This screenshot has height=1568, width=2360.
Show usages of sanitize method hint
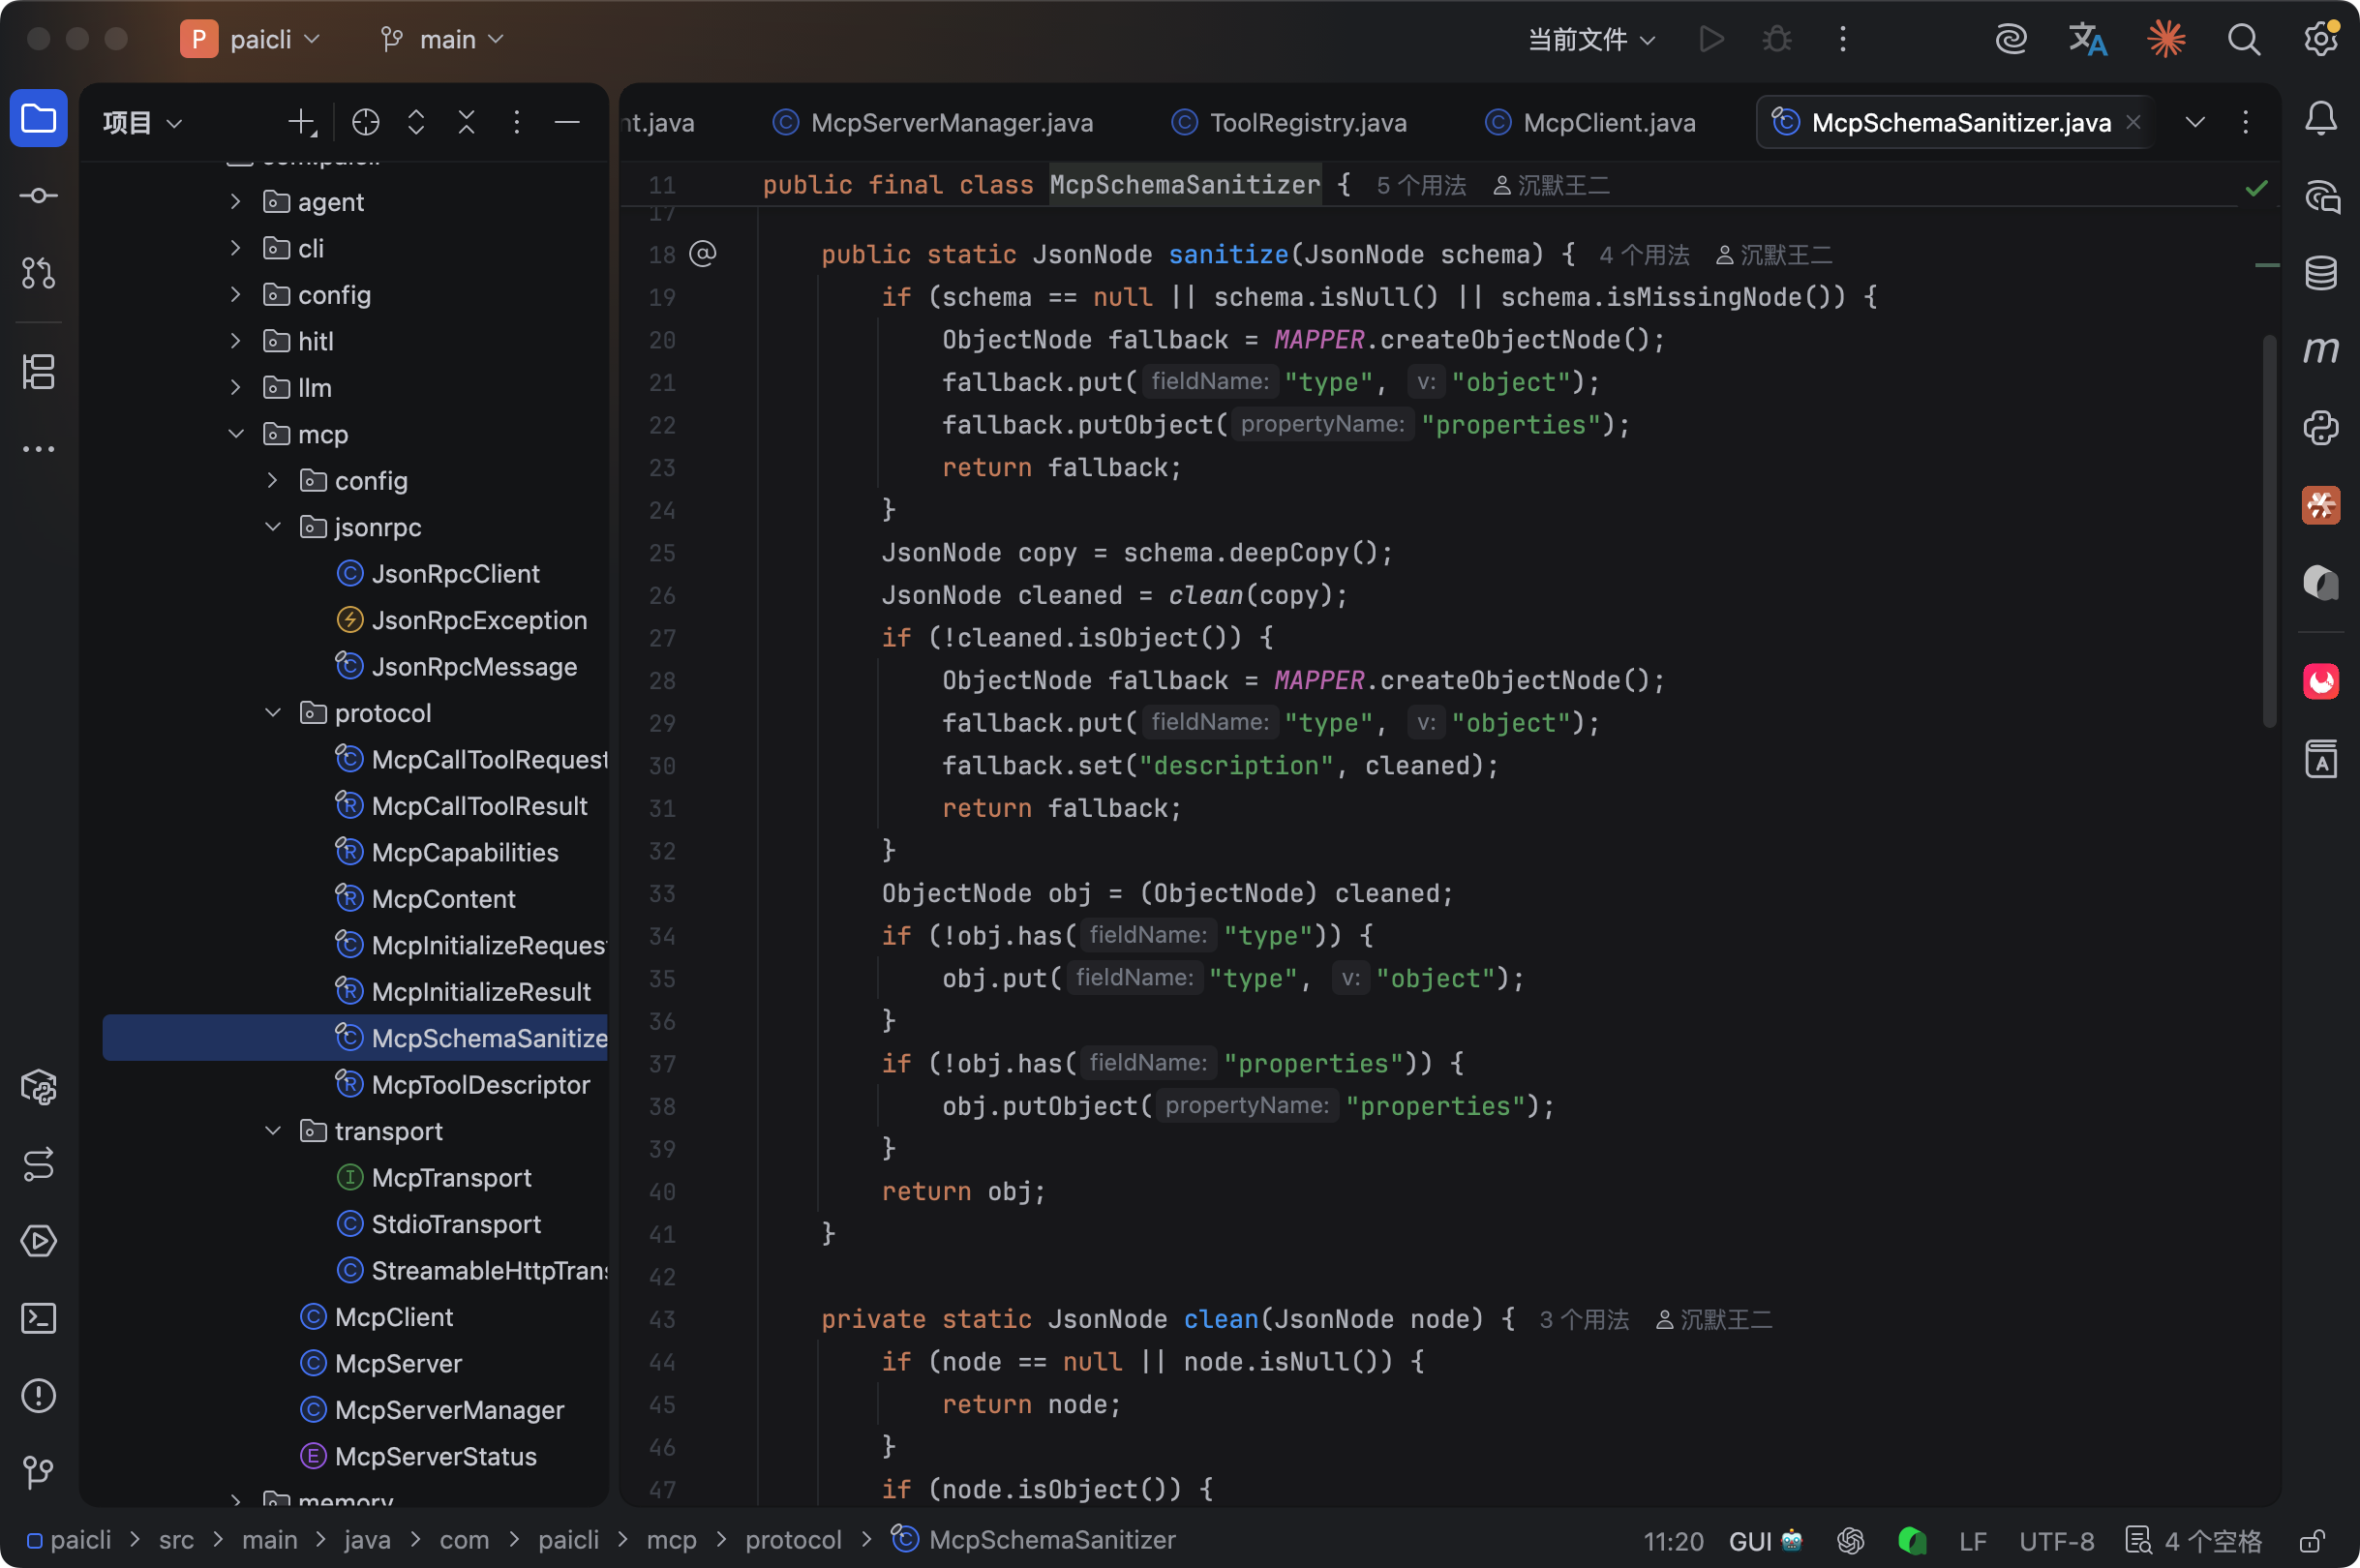click(x=1644, y=255)
